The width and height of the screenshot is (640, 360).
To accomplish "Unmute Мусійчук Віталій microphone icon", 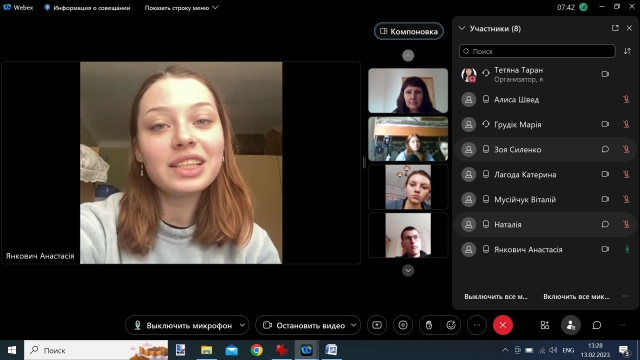I will 626,199.
